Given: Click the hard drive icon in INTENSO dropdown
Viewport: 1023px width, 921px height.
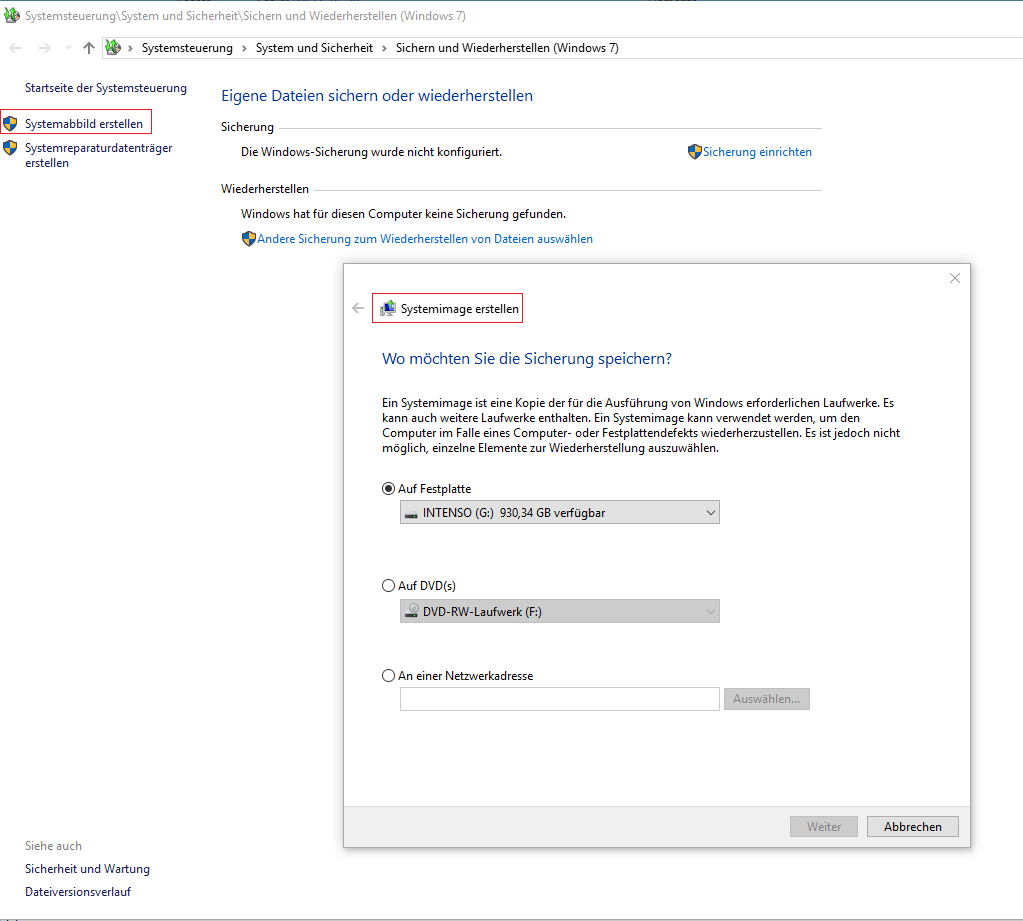Looking at the screenshot, I should (410, 514).
